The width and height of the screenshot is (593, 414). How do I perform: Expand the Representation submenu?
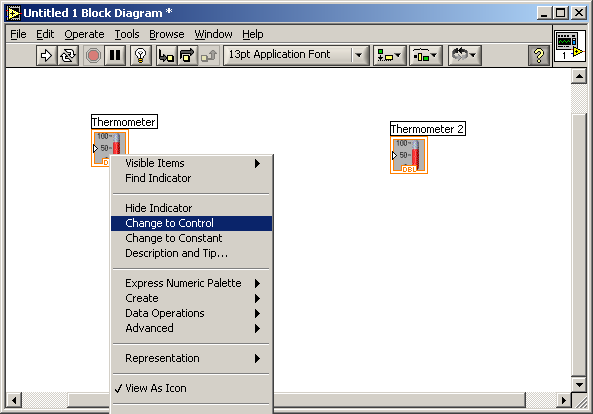tap(191, 358)
